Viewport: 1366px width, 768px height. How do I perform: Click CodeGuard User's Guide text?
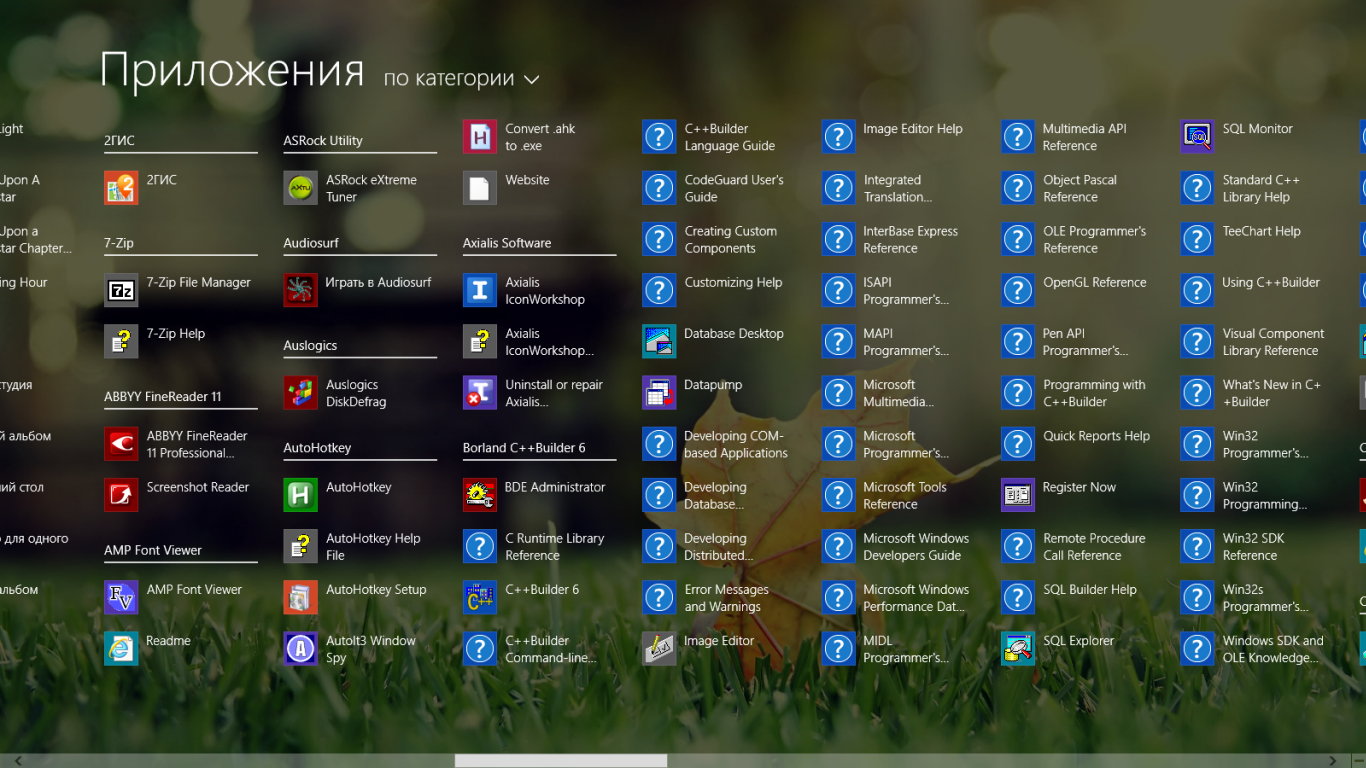[734, 189]
